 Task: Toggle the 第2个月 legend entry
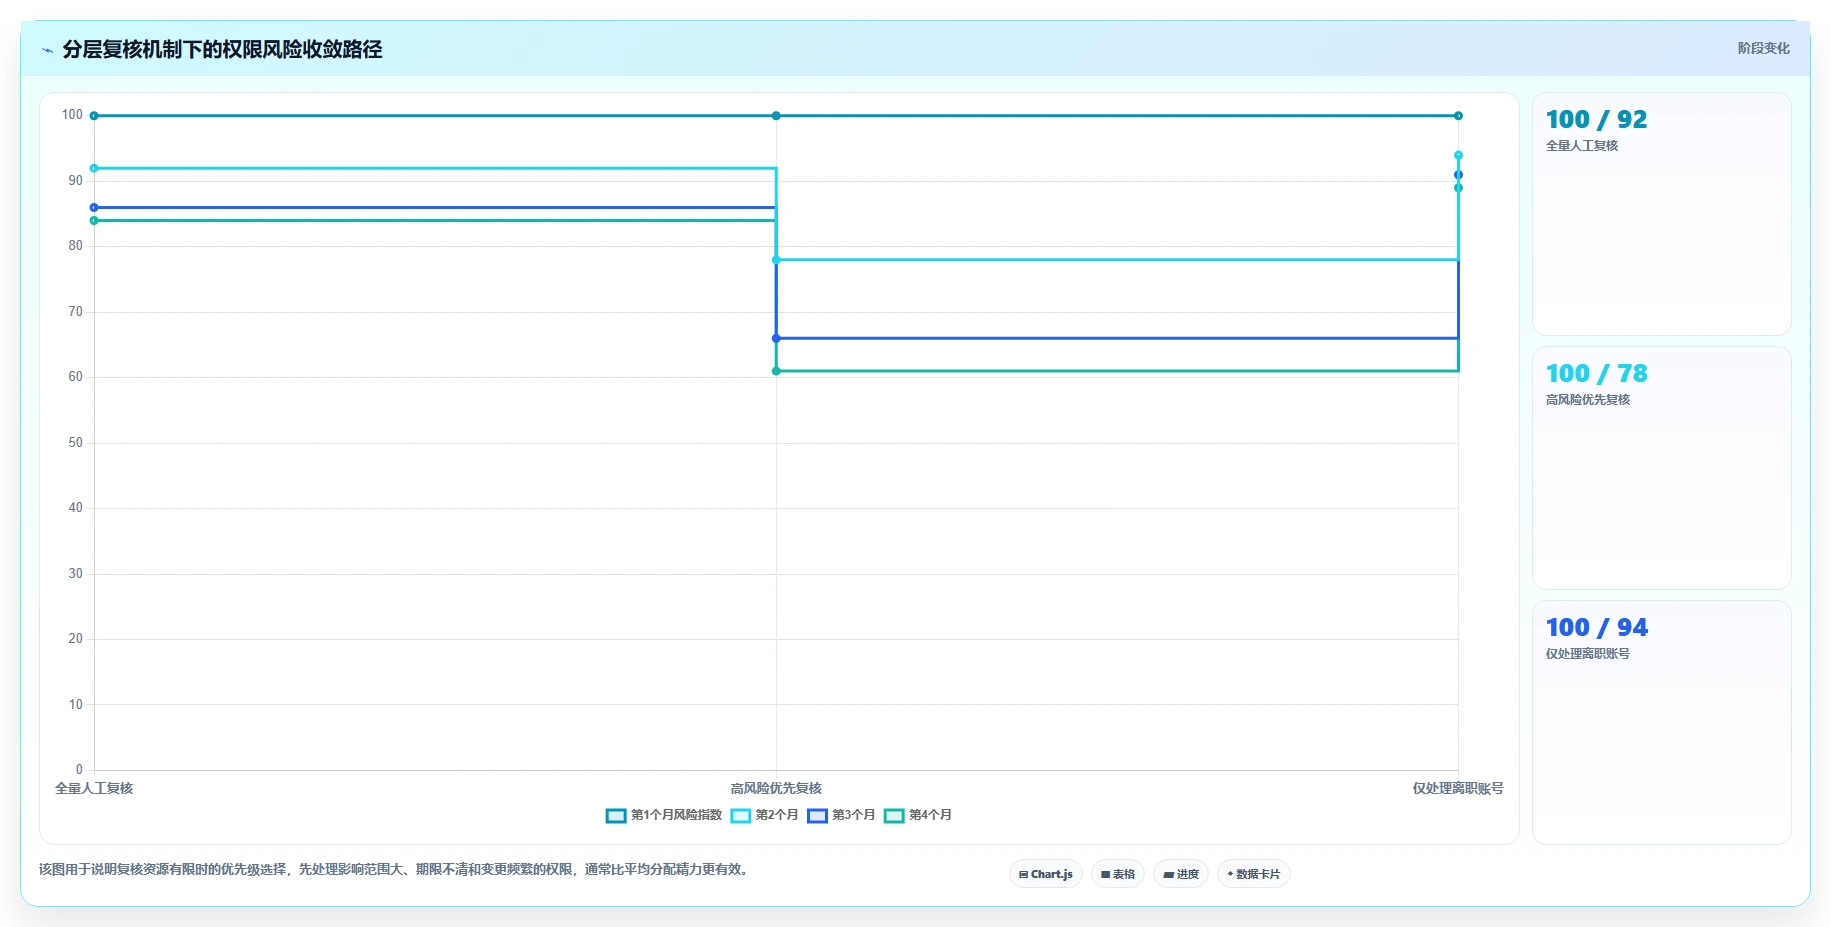click(765, 815)
